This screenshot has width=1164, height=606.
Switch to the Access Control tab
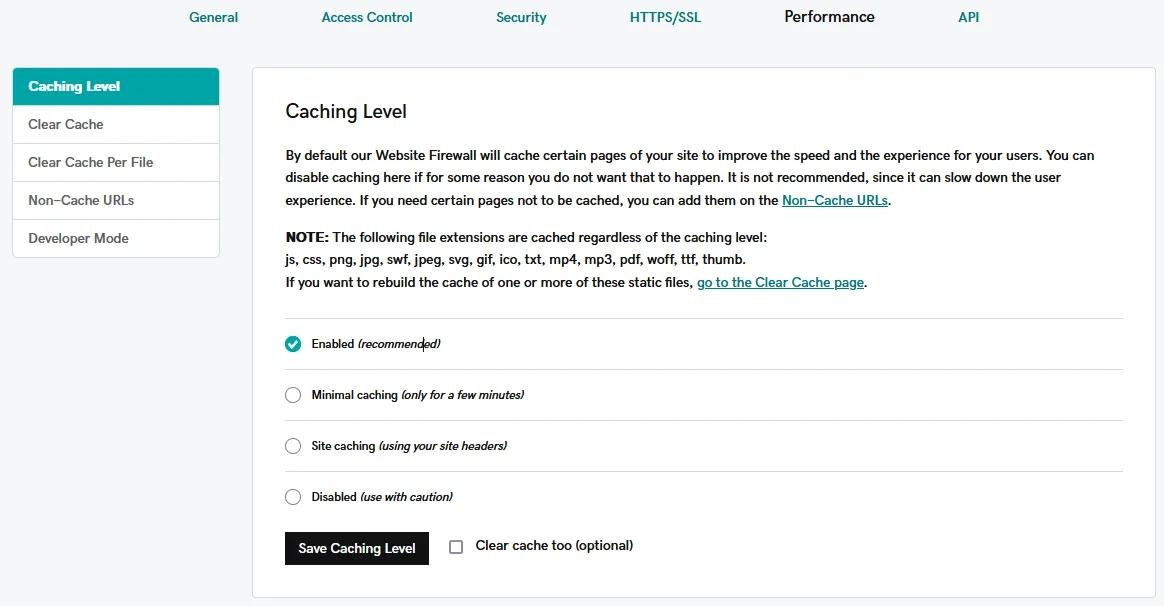coord(367,17)
